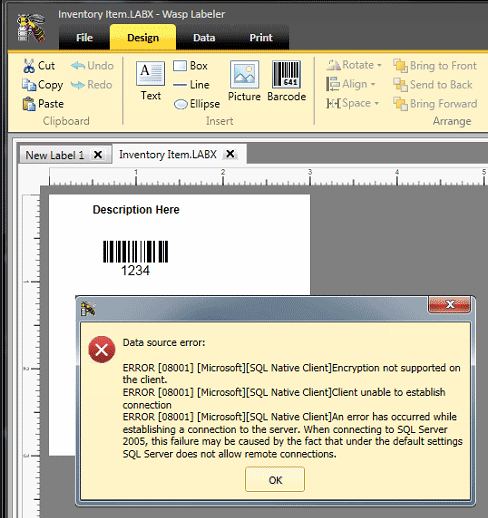Click the Undo arrow icon

78,66
